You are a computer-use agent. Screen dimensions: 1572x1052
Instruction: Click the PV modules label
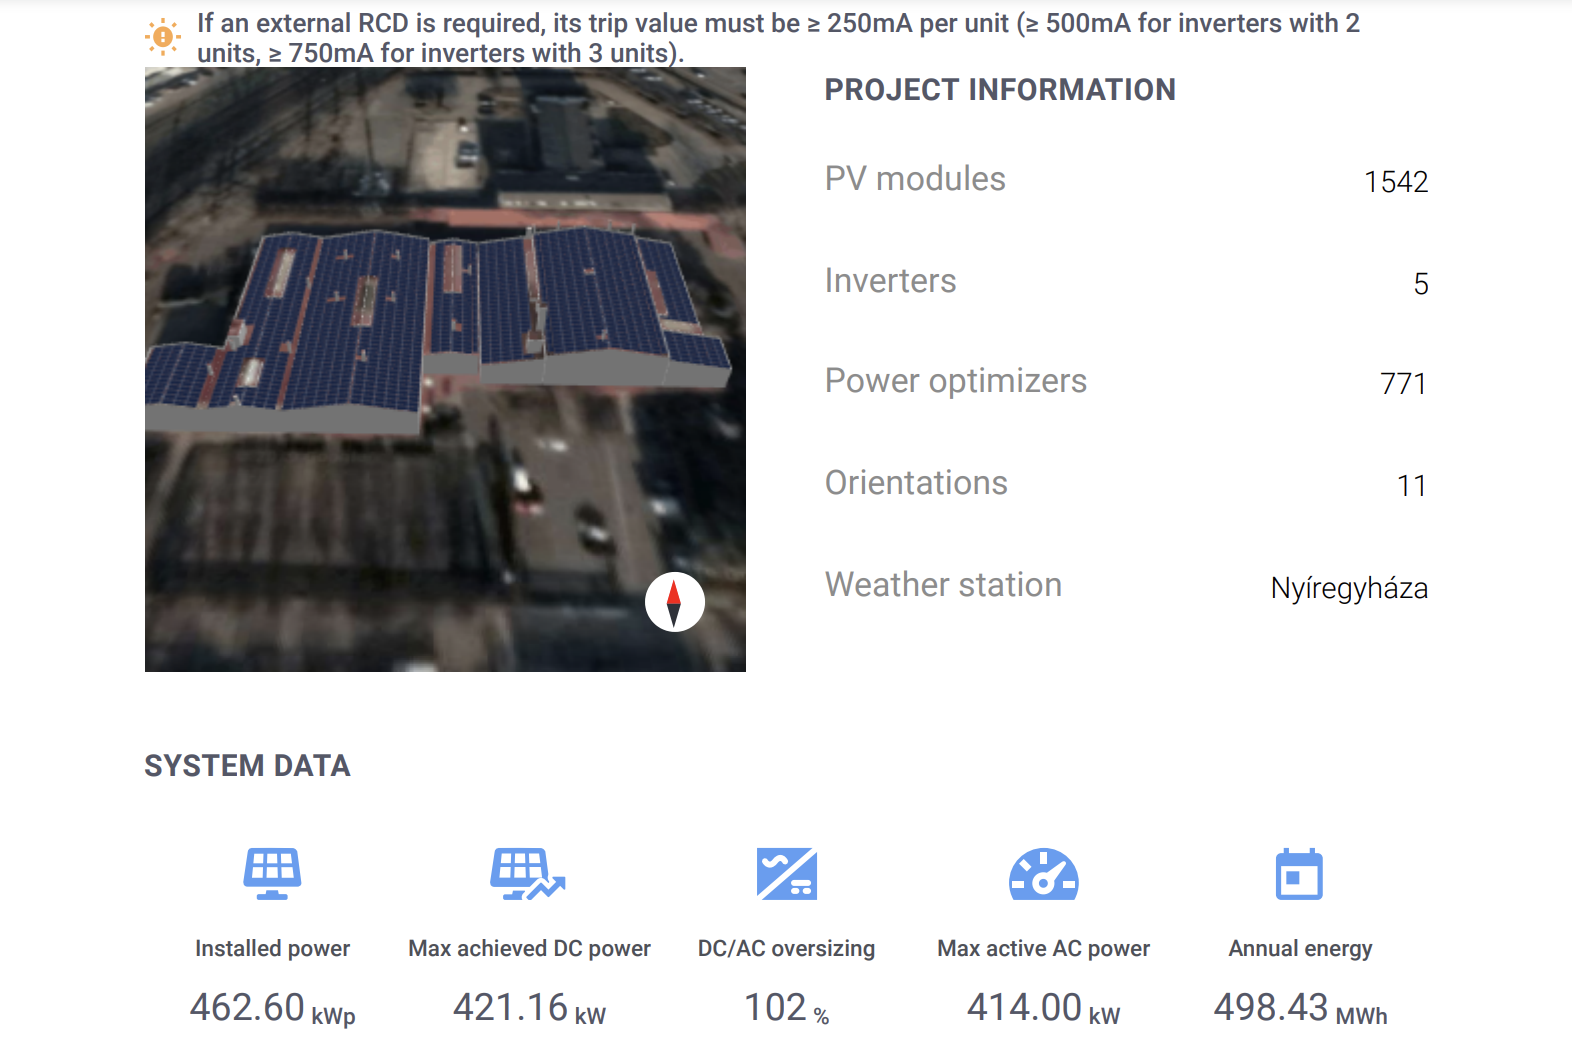[915, 179]
